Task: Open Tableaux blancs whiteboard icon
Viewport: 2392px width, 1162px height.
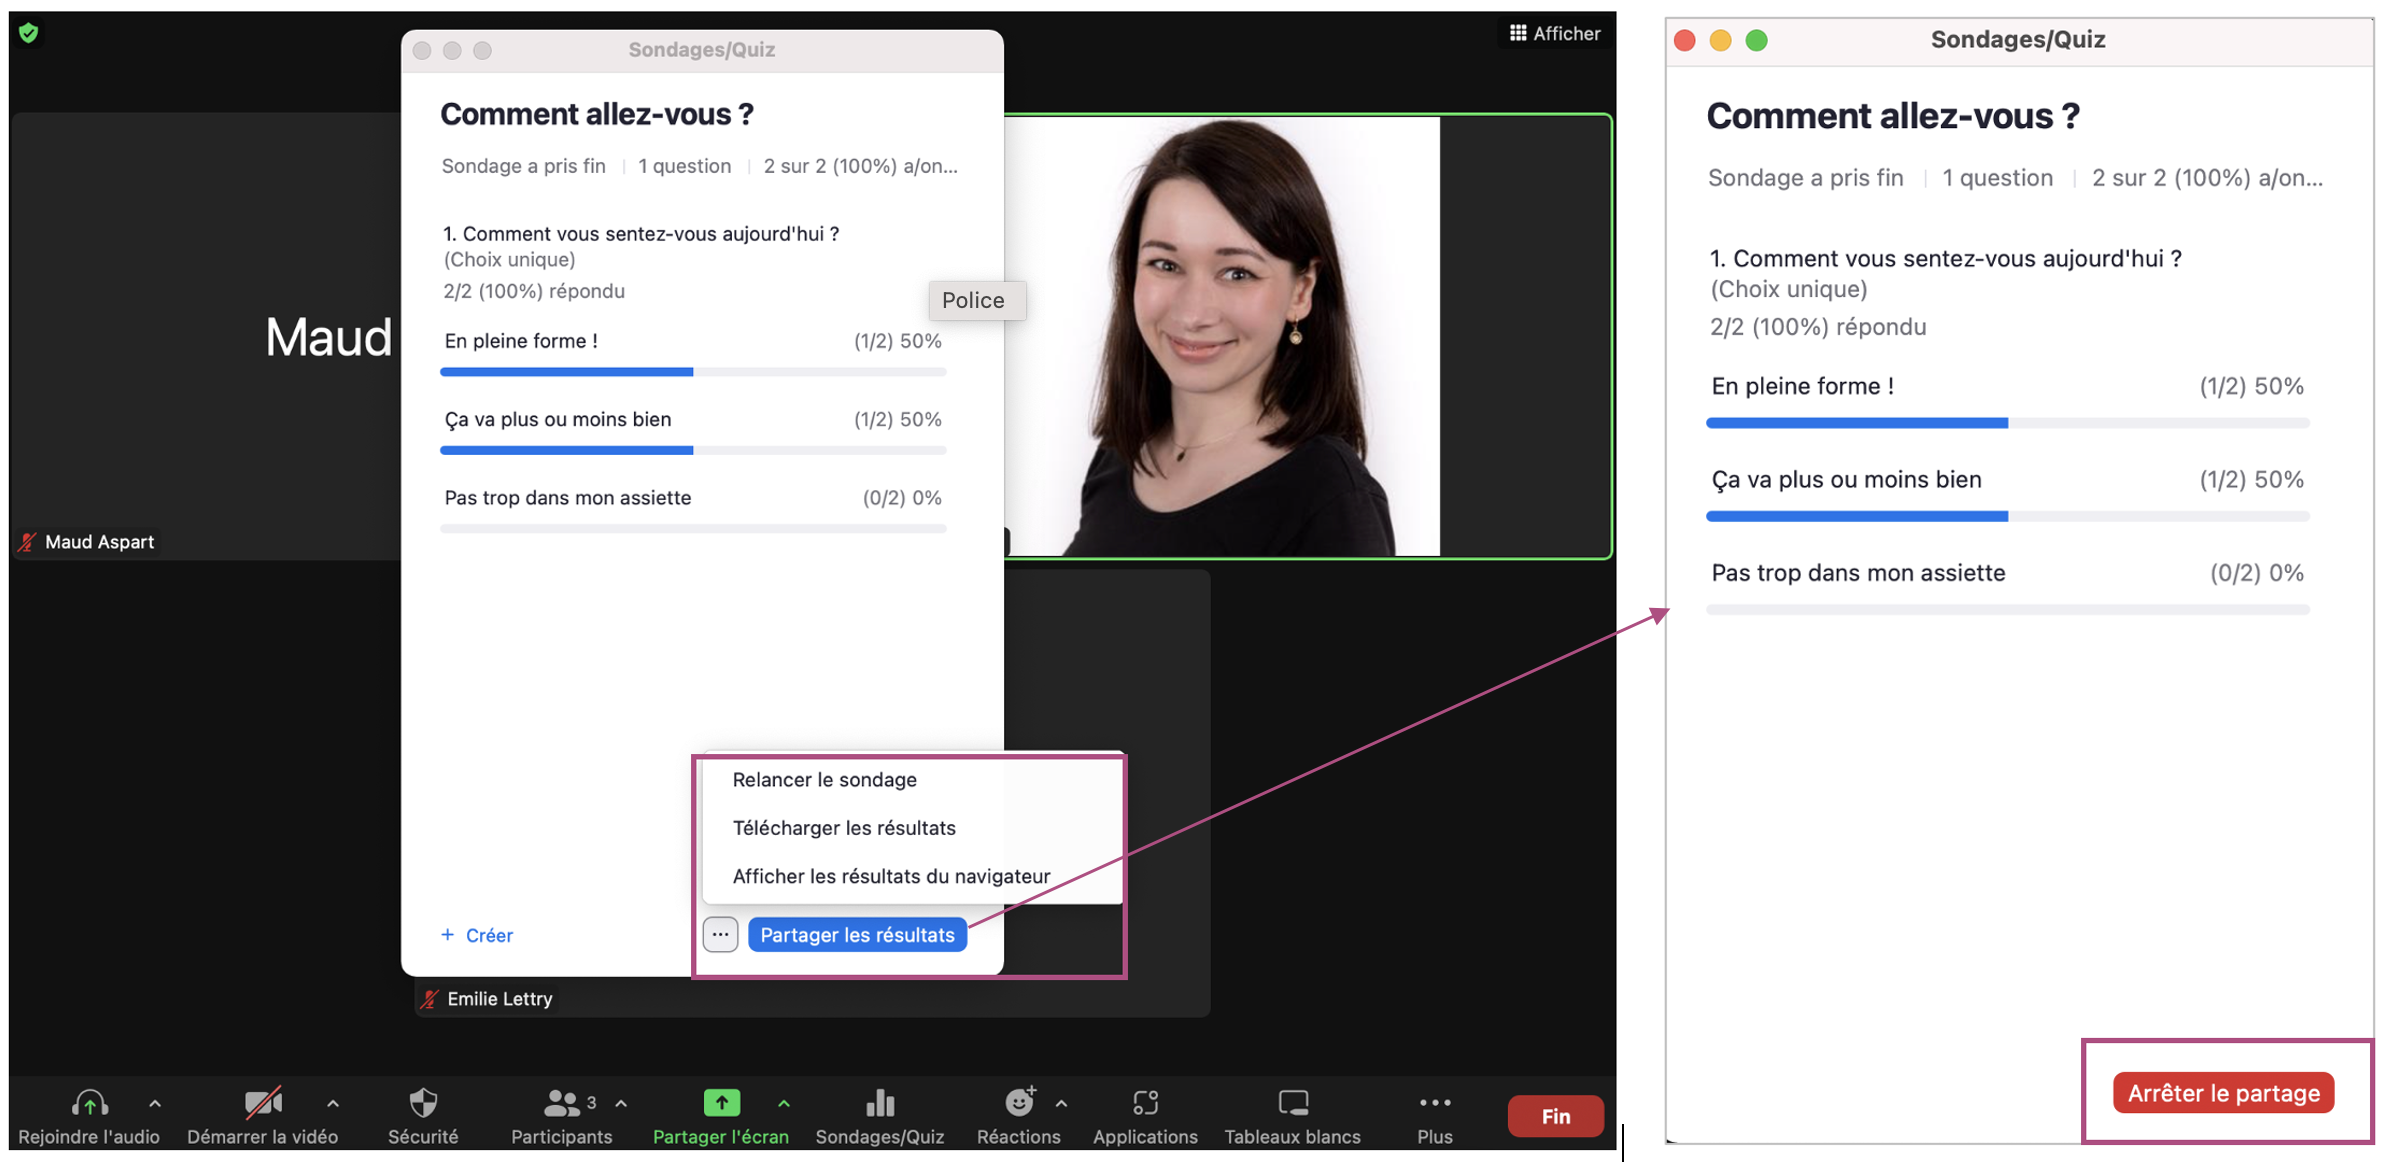Action: coord(1292,1103)
